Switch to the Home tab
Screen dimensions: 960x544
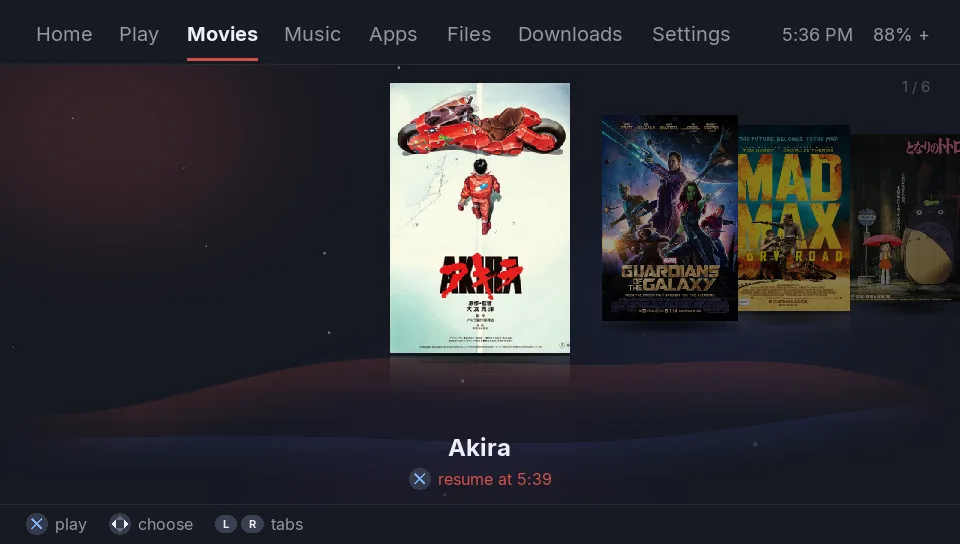(64, 34)
